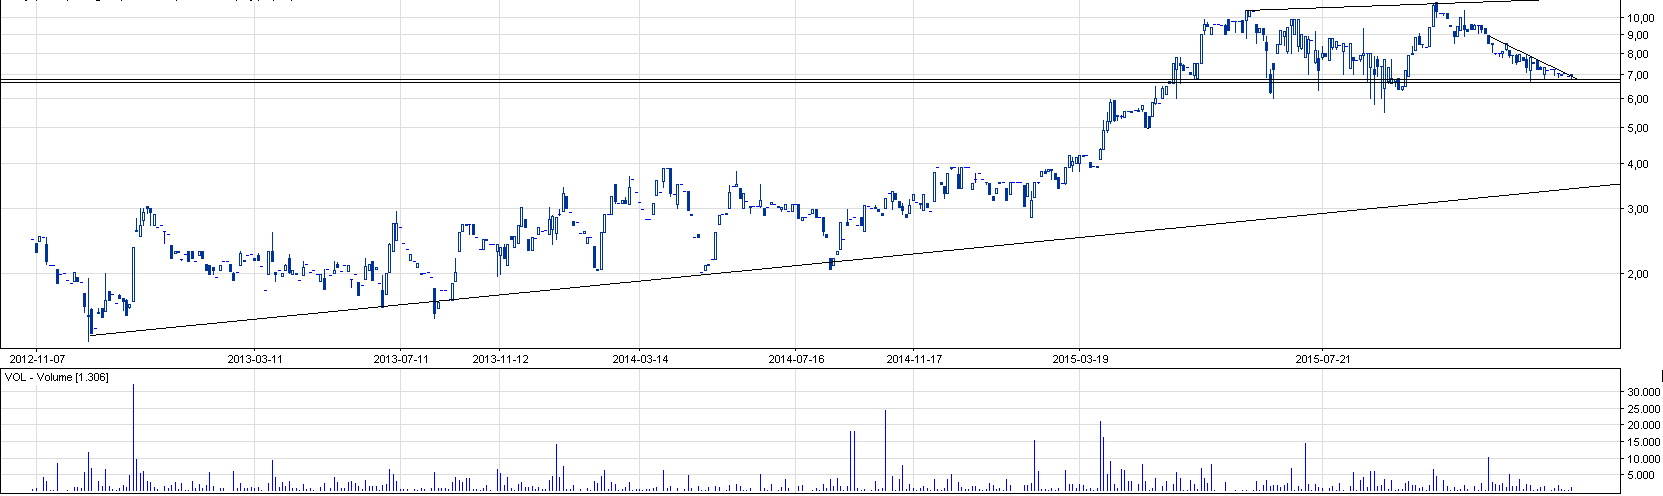Viewport: 1663px width, 496px height.
Task: Click the 10,00 price axis label
Action: tap(1638, 19)
